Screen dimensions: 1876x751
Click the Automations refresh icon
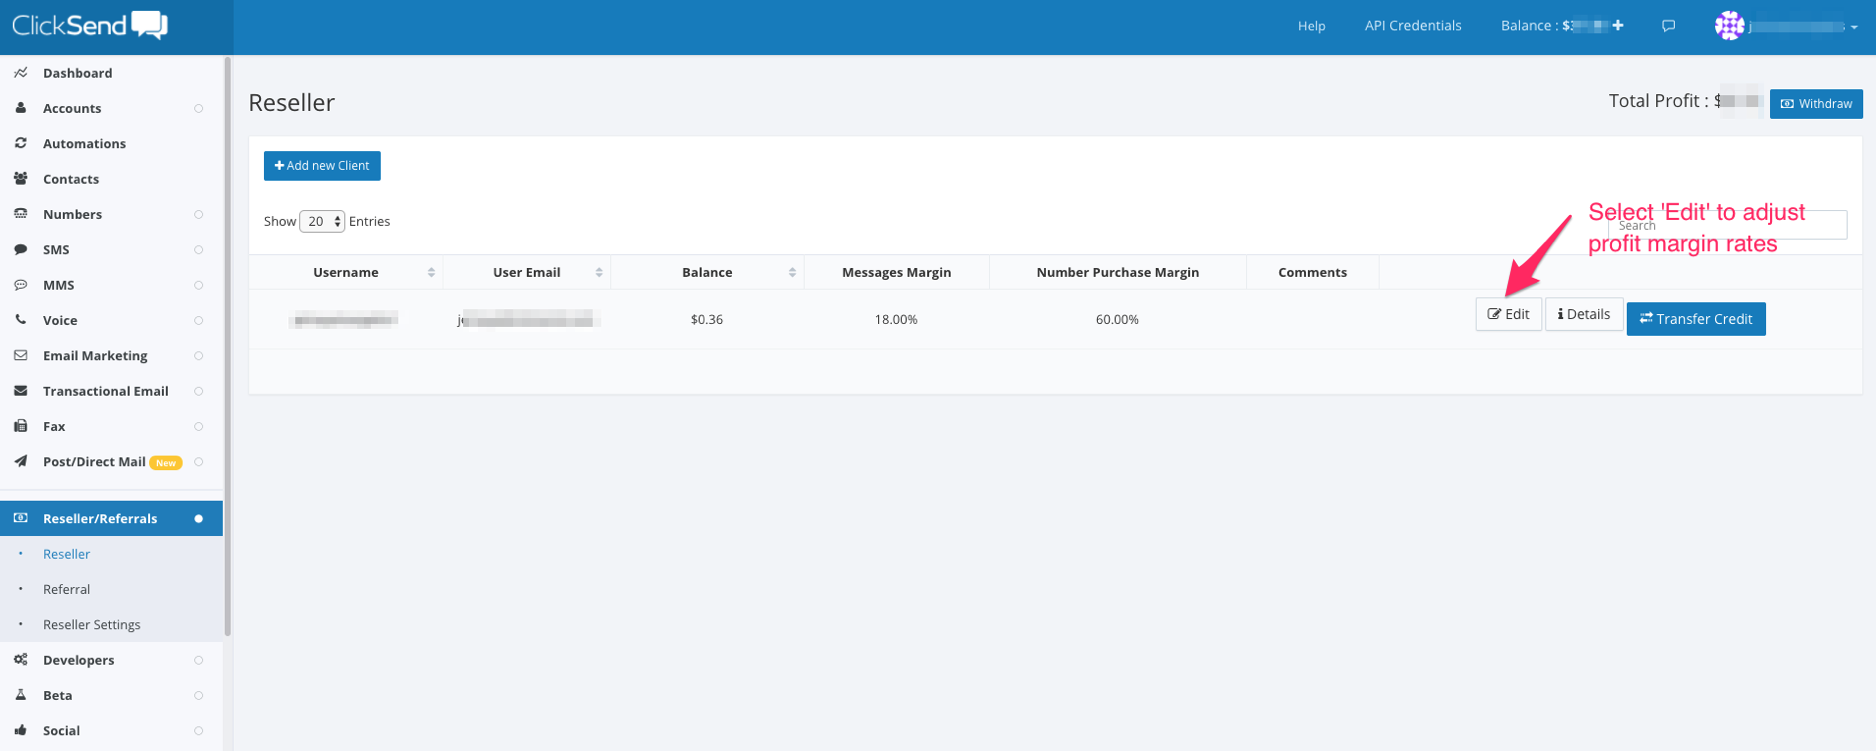[x=21, y=143]
